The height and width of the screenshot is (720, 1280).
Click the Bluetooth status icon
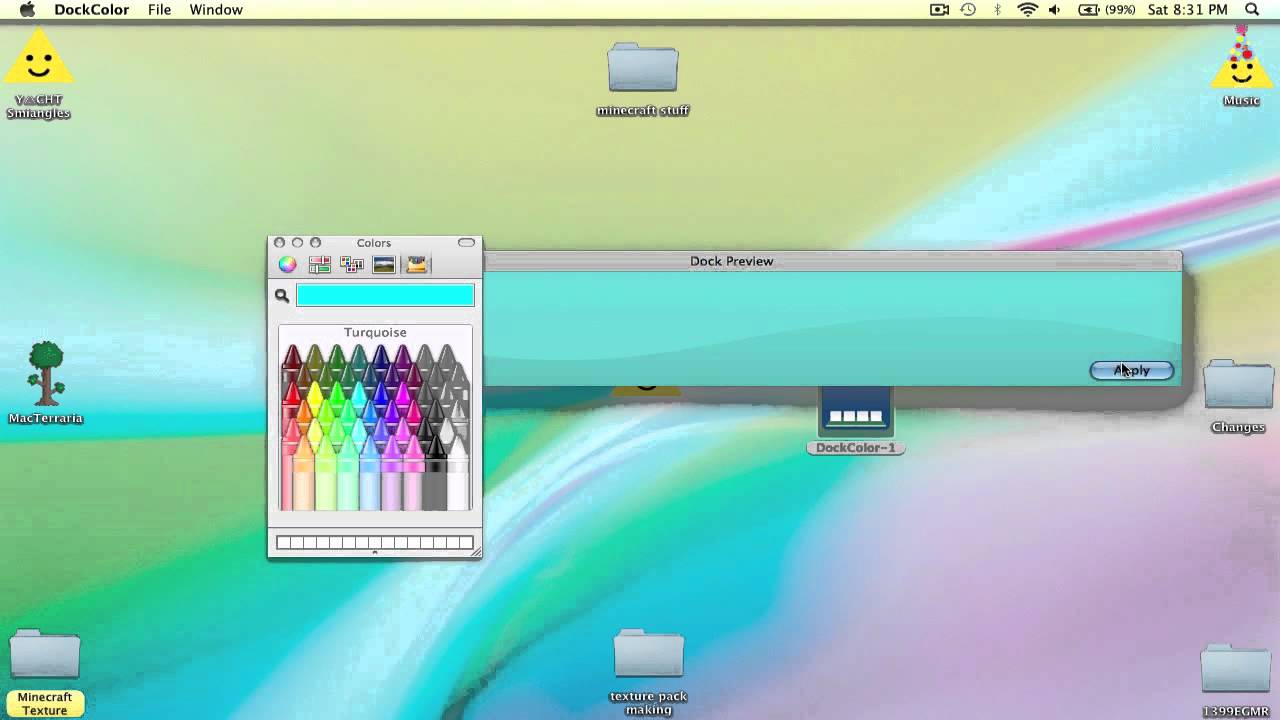tap(997, 10)
